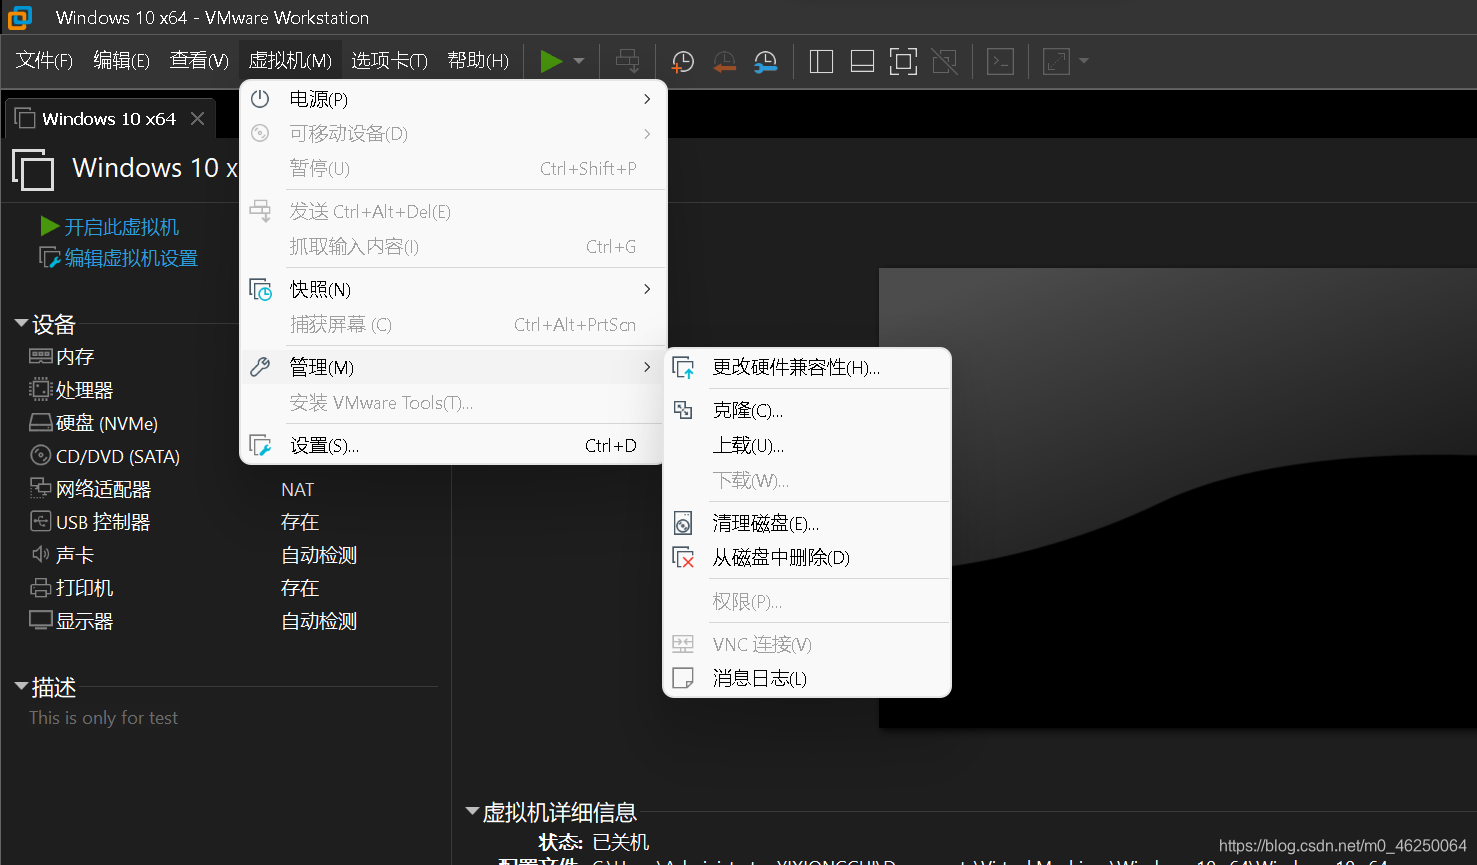This screenshot has height=865, width=1477.
Task: Open stretch display dropdown arrow
Action: pyautogui.click(x=1084, y=61)
